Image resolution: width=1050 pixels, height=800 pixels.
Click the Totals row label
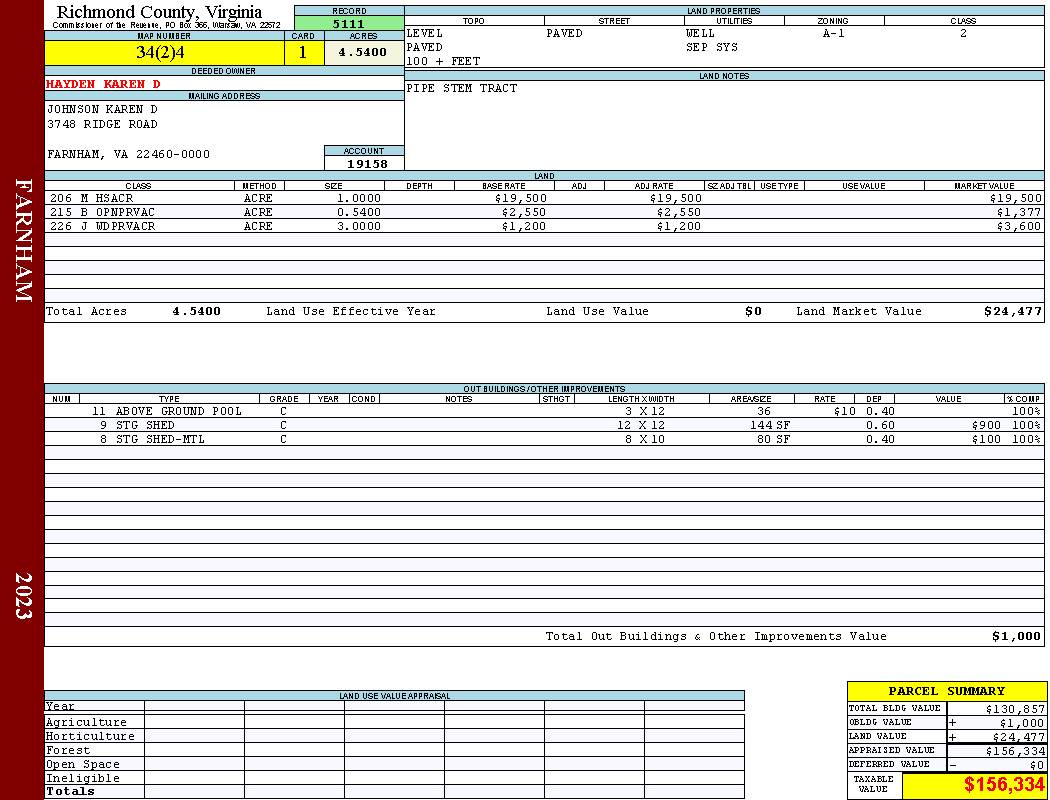(70, 791)
